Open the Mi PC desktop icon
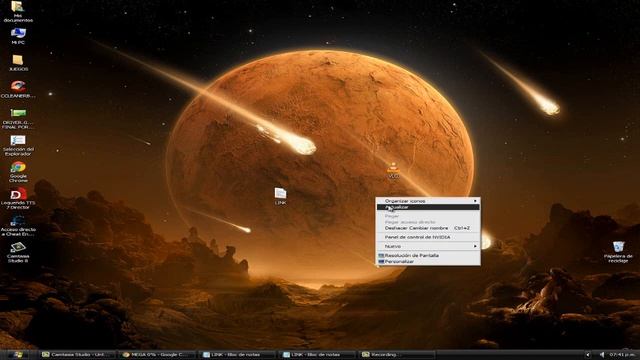Viewport: 640px width, 360px height. click(18, 36)
